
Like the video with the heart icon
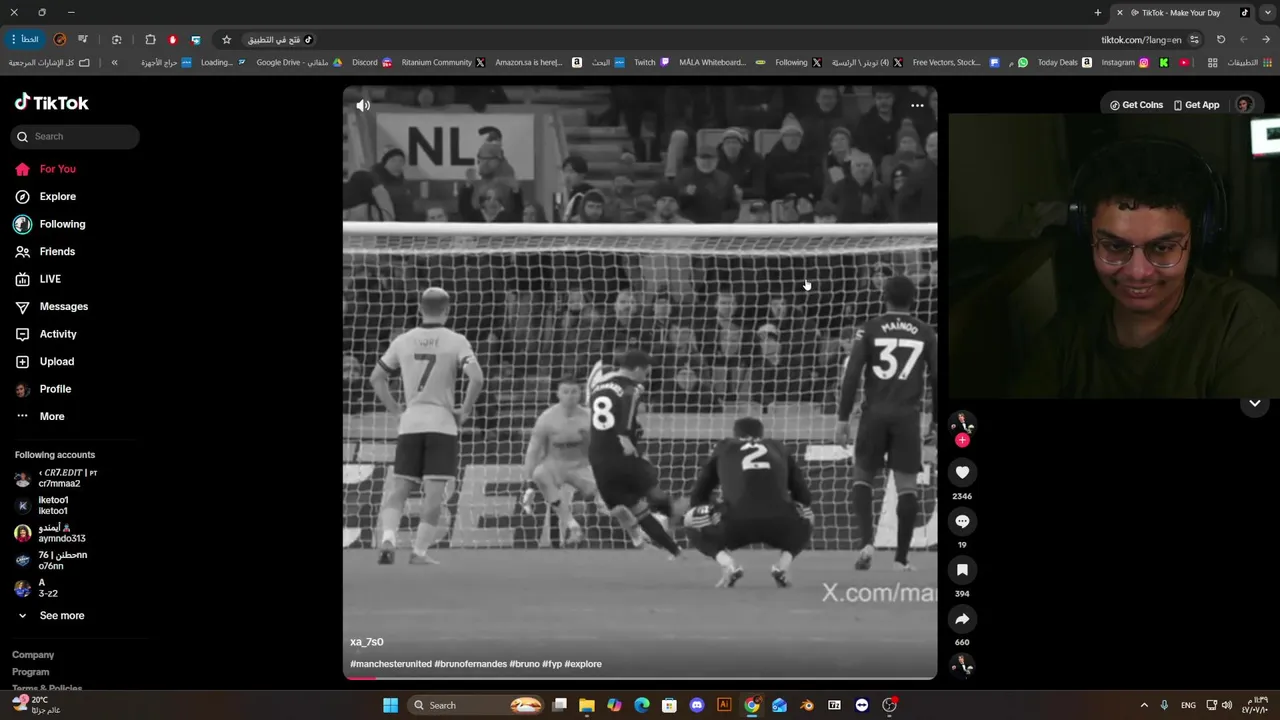point(962,472)
